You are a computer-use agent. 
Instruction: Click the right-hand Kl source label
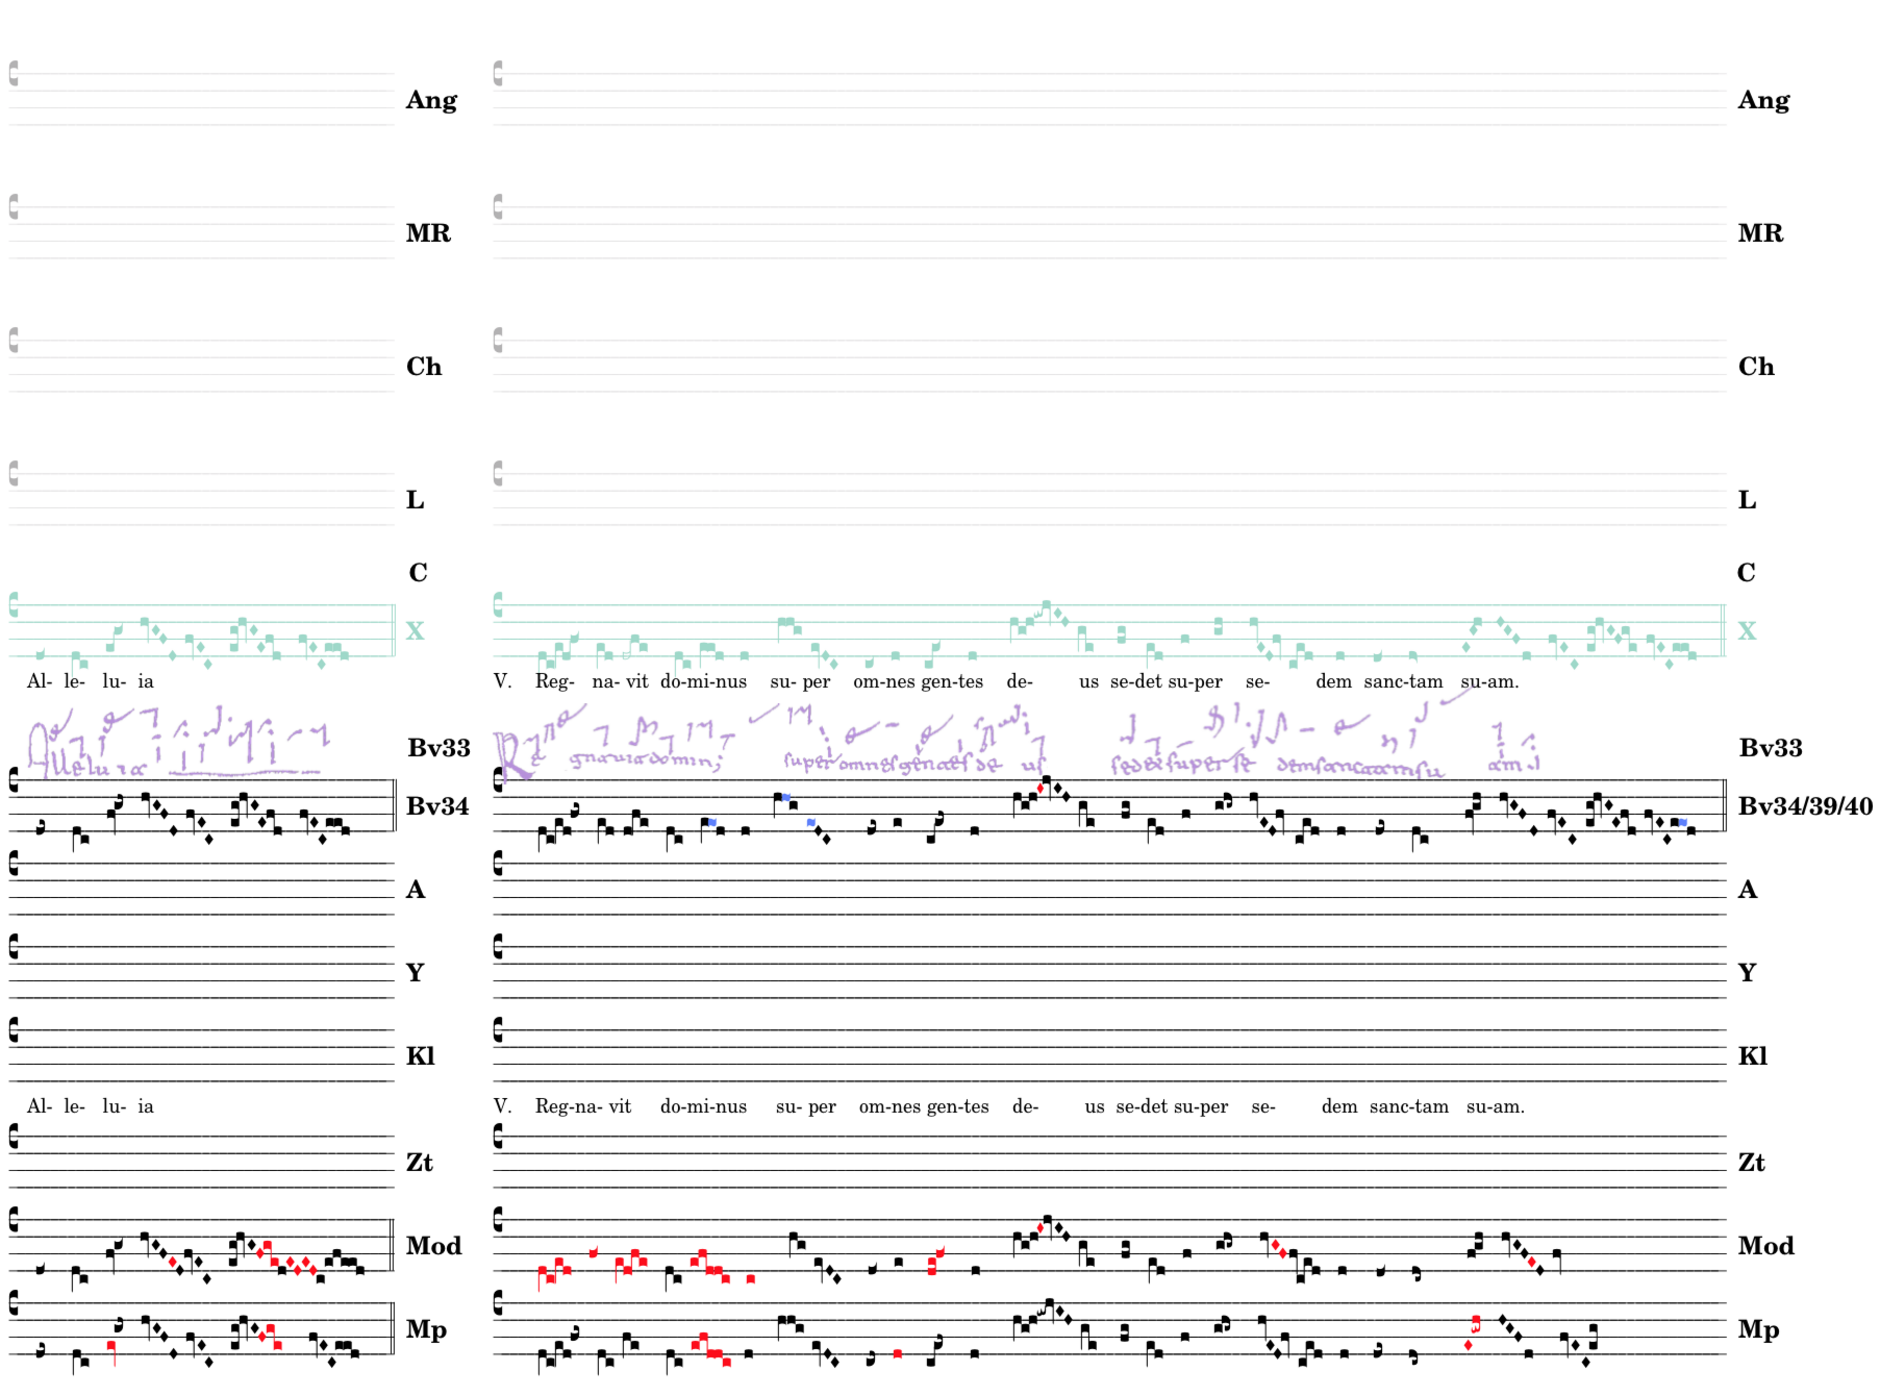click(1752, 1056)
